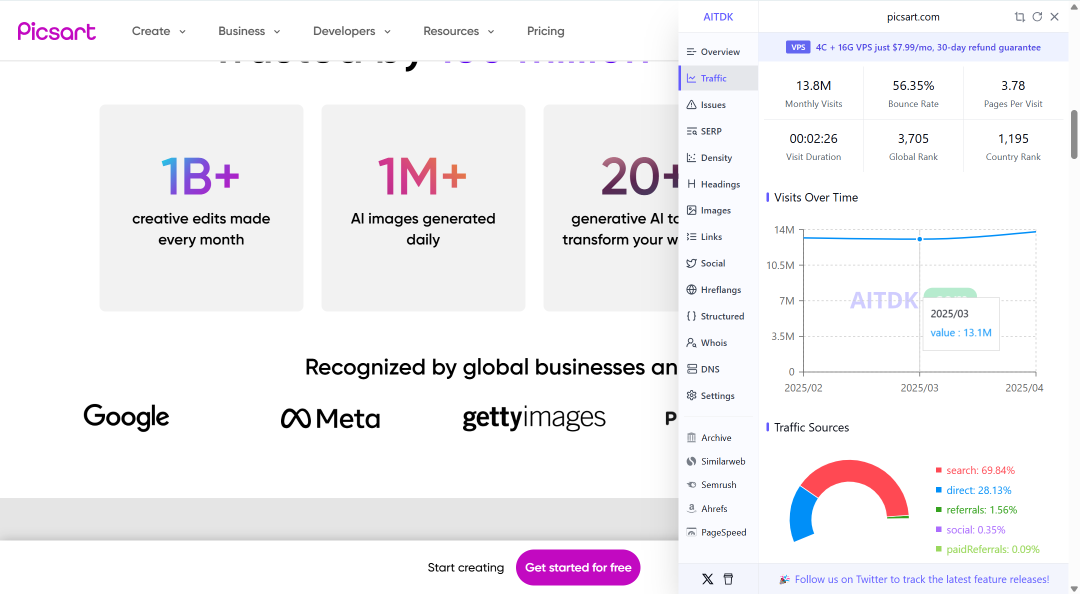Click the Picsart logo
Image resolution: width=1080 pixels, height=594 pixels.
56,31
